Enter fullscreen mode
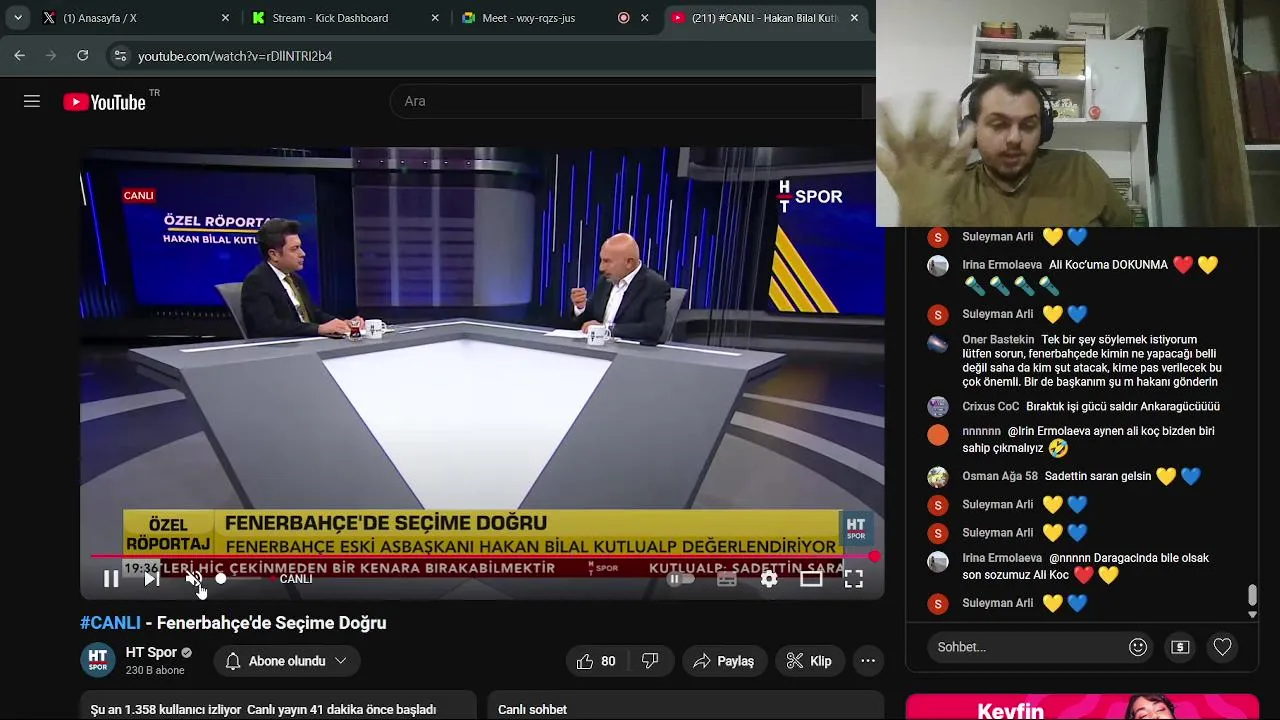1280x720 pixels. (x=853, y=579)
